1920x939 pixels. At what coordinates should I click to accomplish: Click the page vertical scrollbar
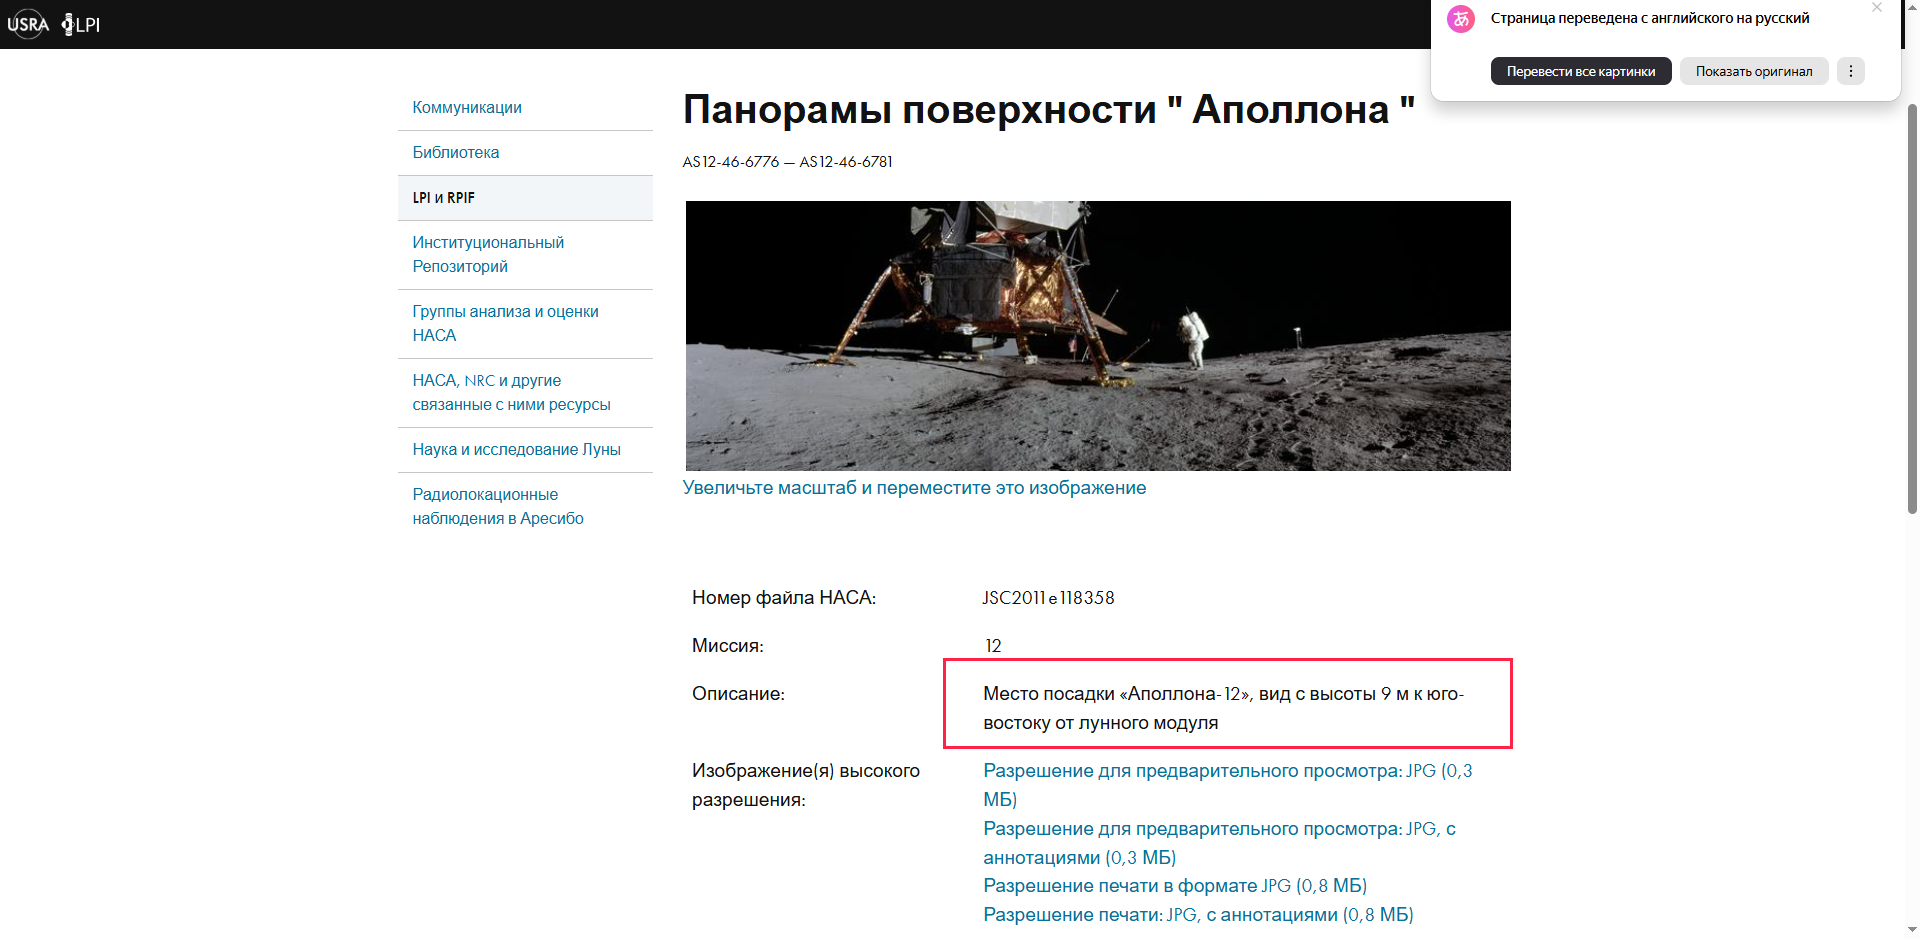(x=1912, y=300)
